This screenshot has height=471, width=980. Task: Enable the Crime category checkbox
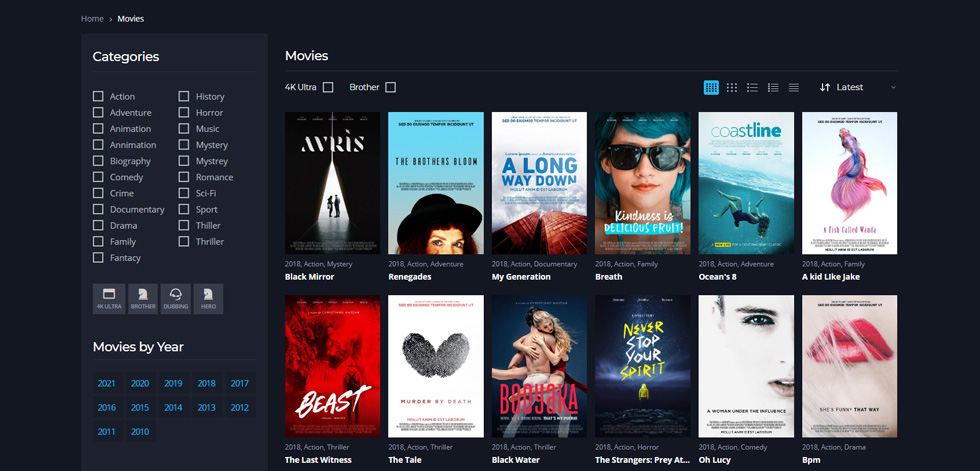click(98, 193)
